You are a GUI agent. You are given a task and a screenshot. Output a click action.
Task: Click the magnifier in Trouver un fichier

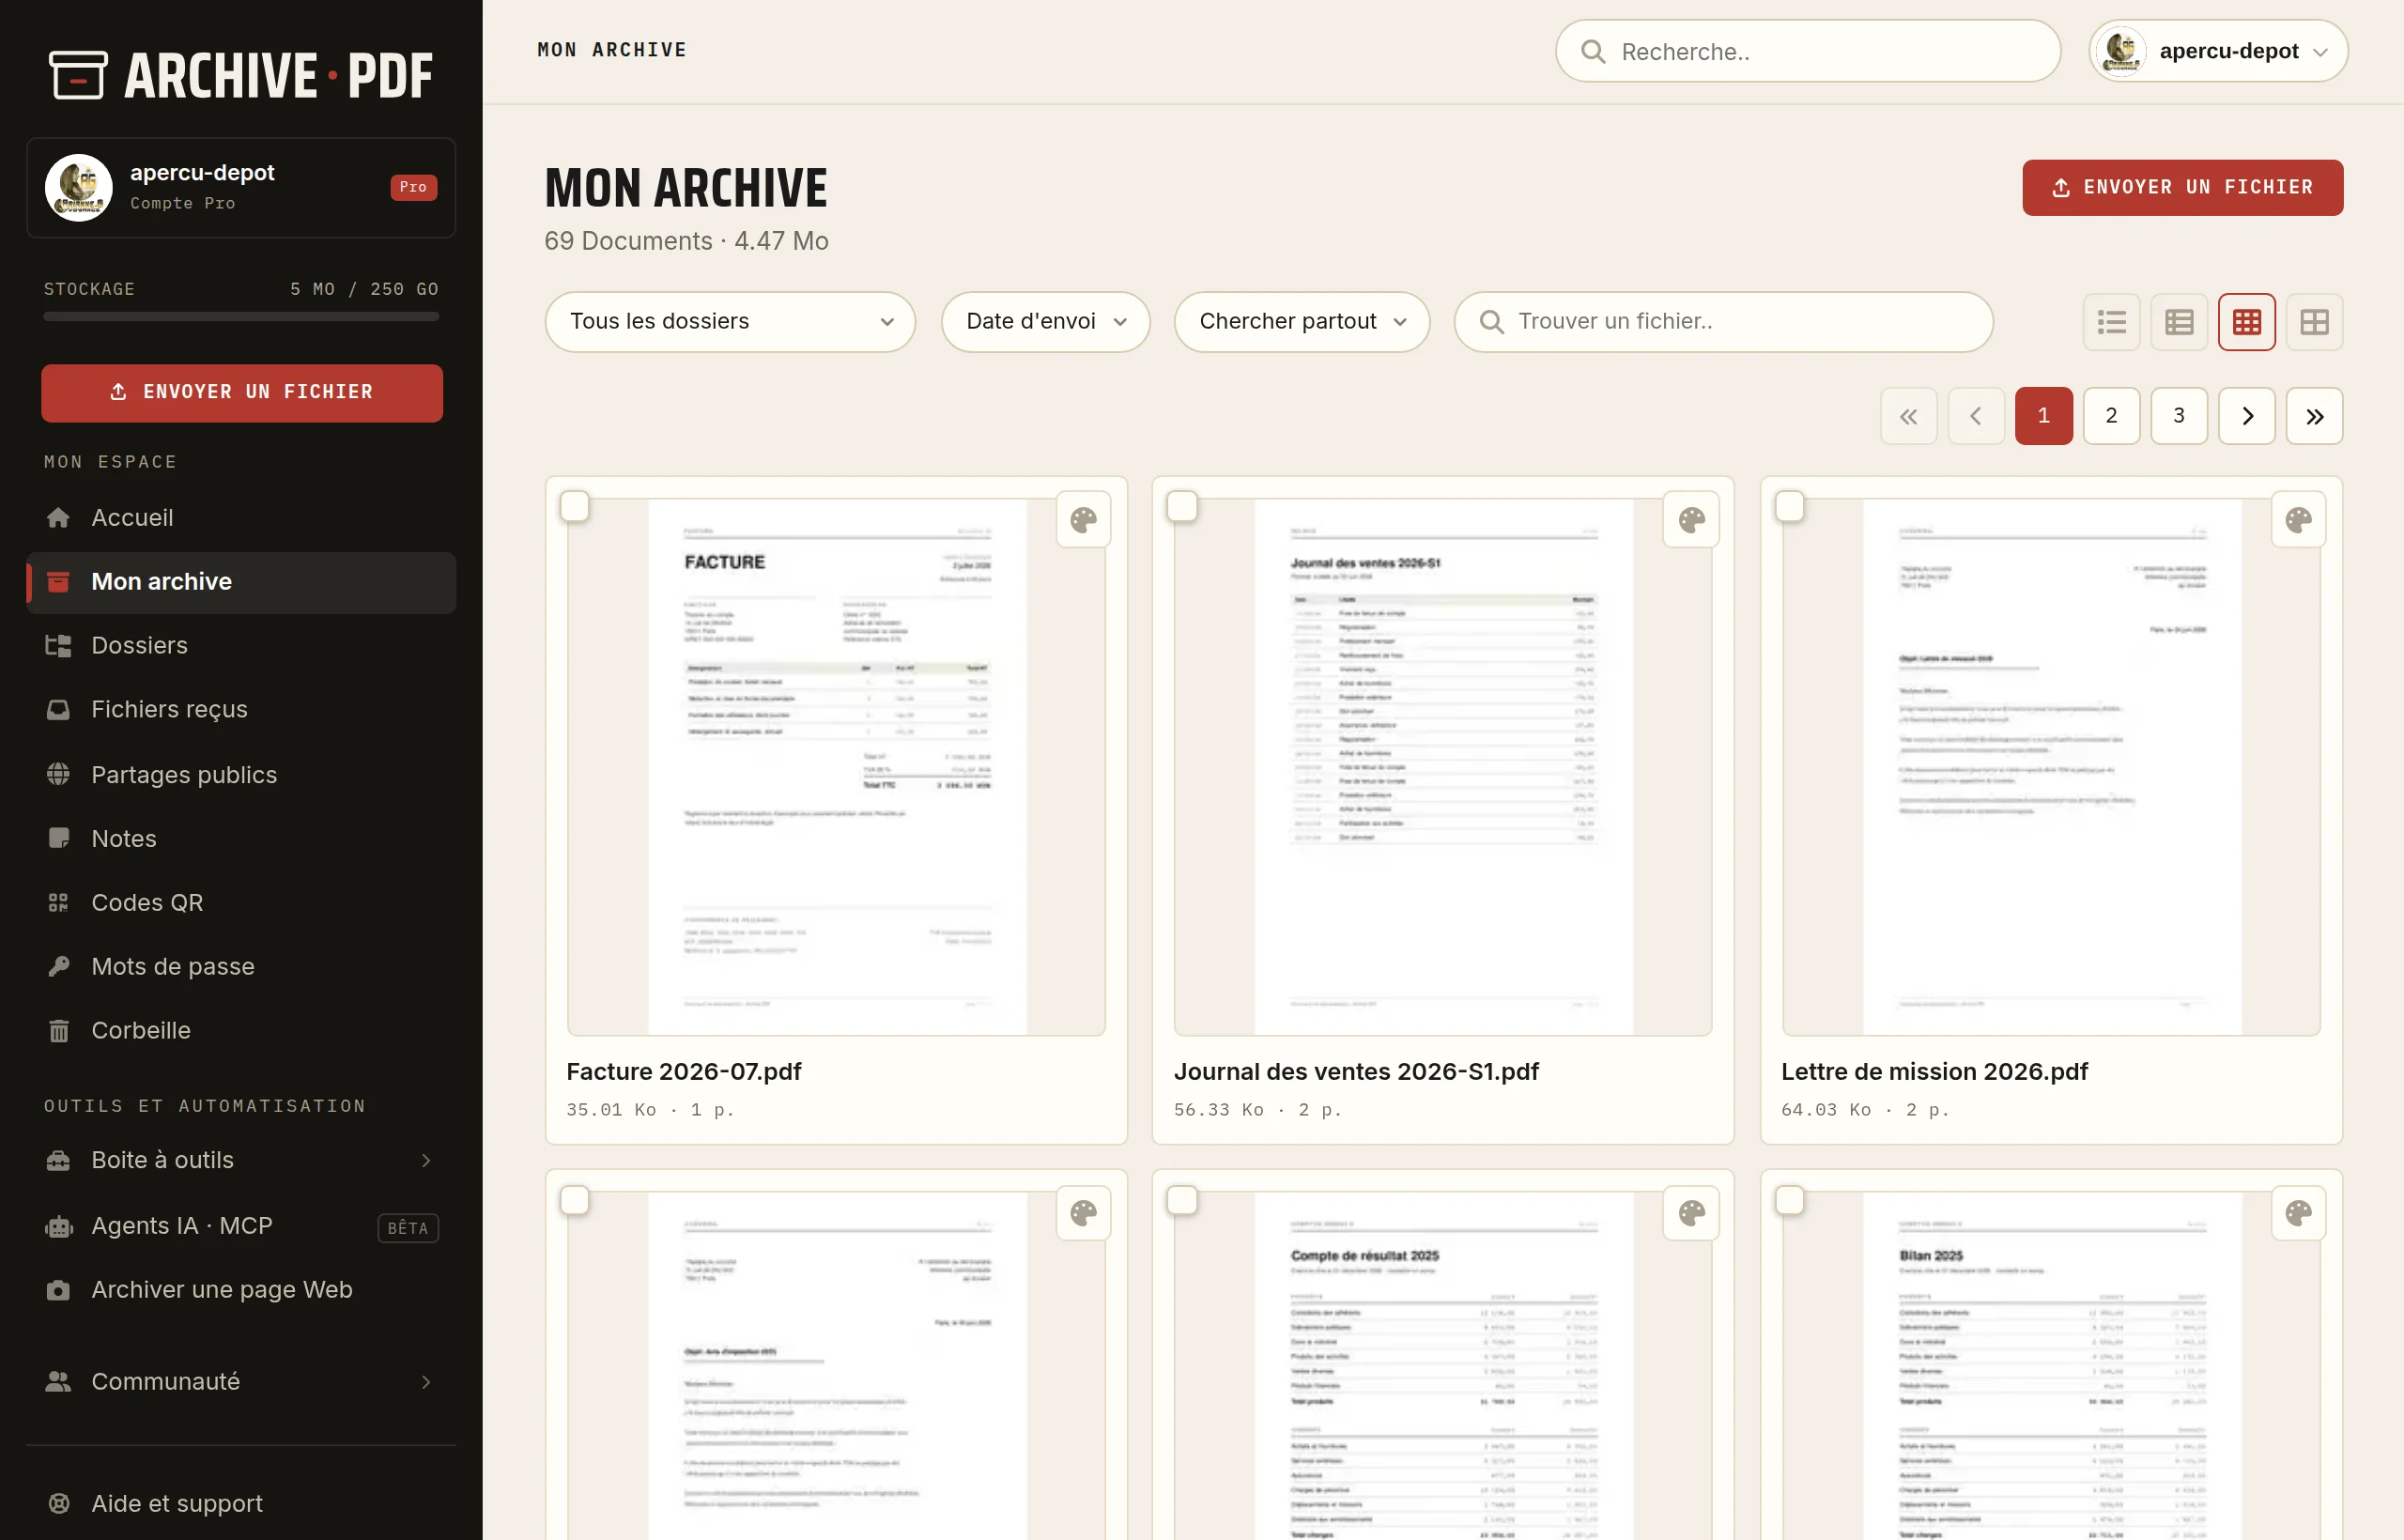click(1491, 321)
